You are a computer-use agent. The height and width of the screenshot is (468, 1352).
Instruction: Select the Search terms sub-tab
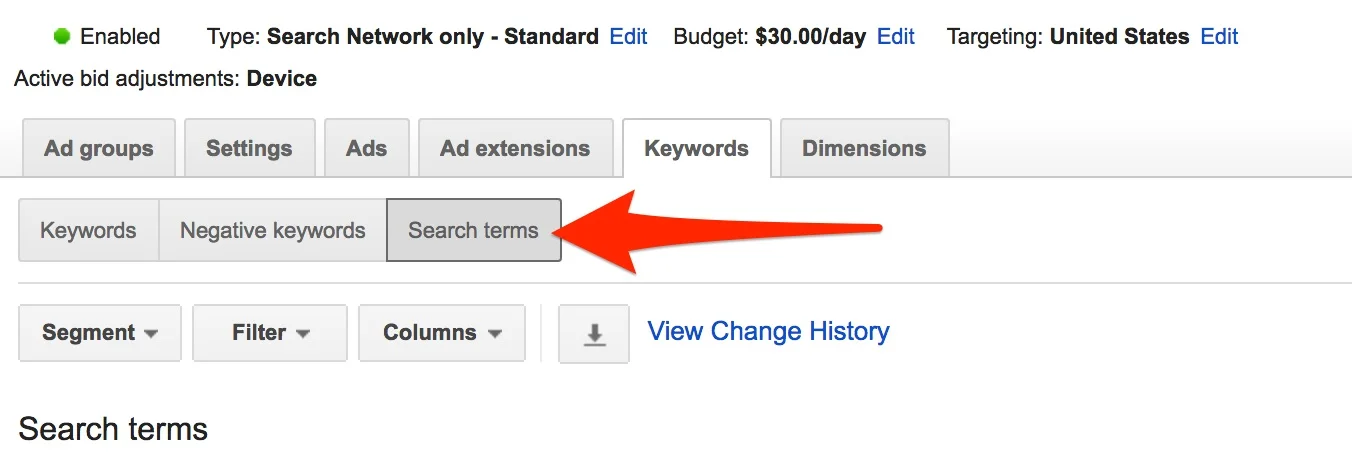(x=474, y=230)
